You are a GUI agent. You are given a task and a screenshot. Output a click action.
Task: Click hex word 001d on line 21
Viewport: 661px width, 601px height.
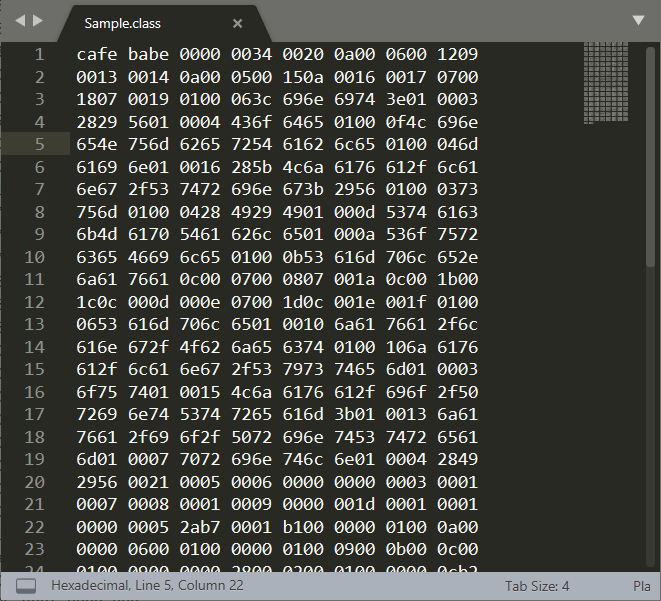[x=355, y=504]
